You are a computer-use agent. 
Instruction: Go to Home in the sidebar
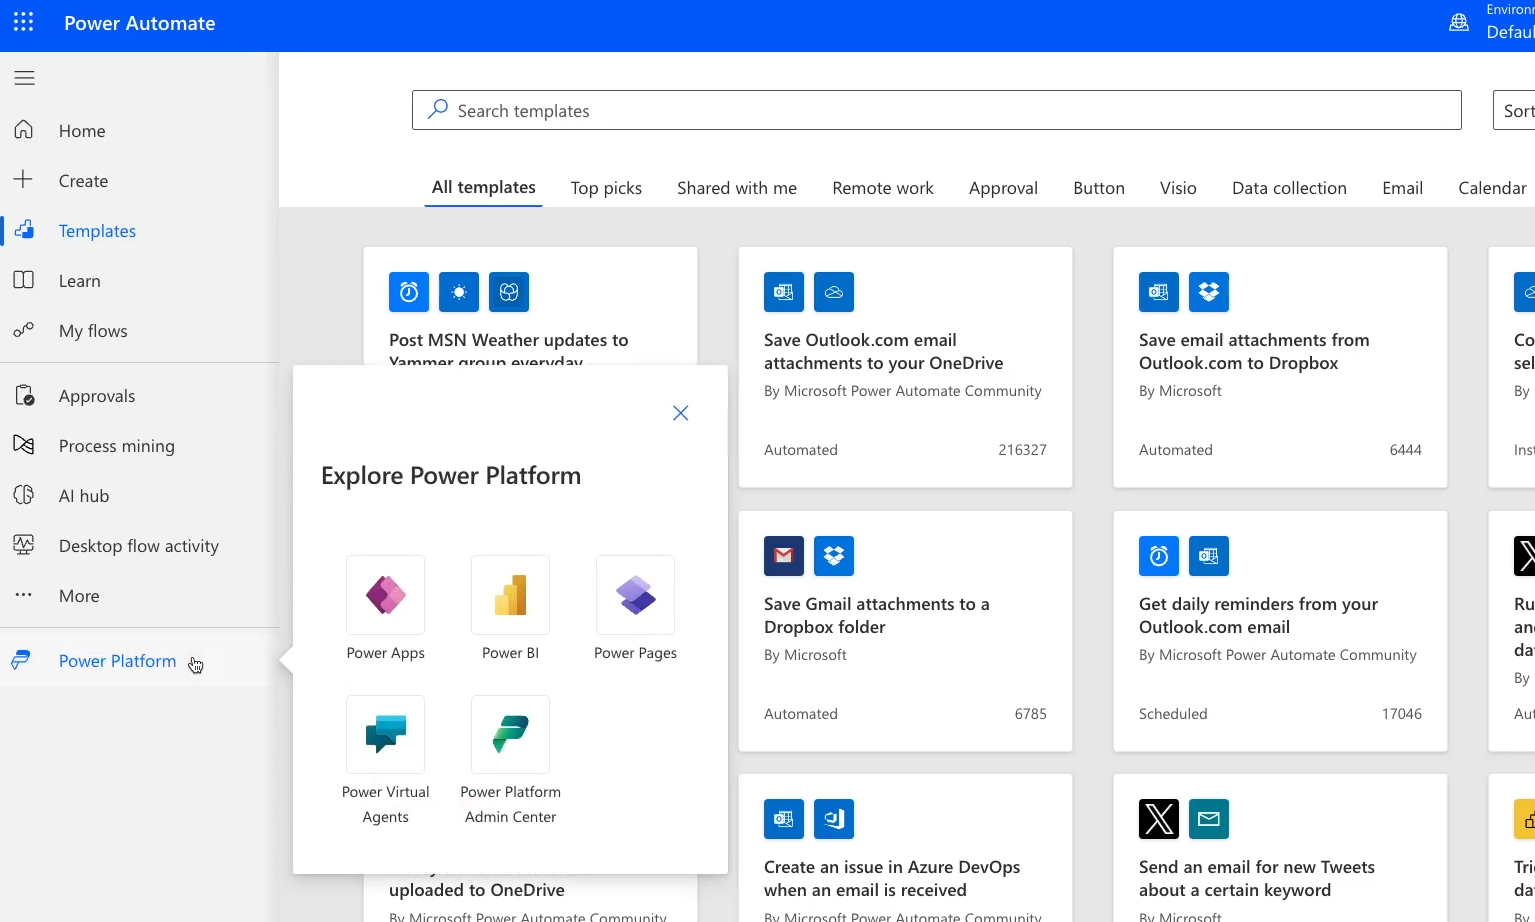tap(139, 130)
